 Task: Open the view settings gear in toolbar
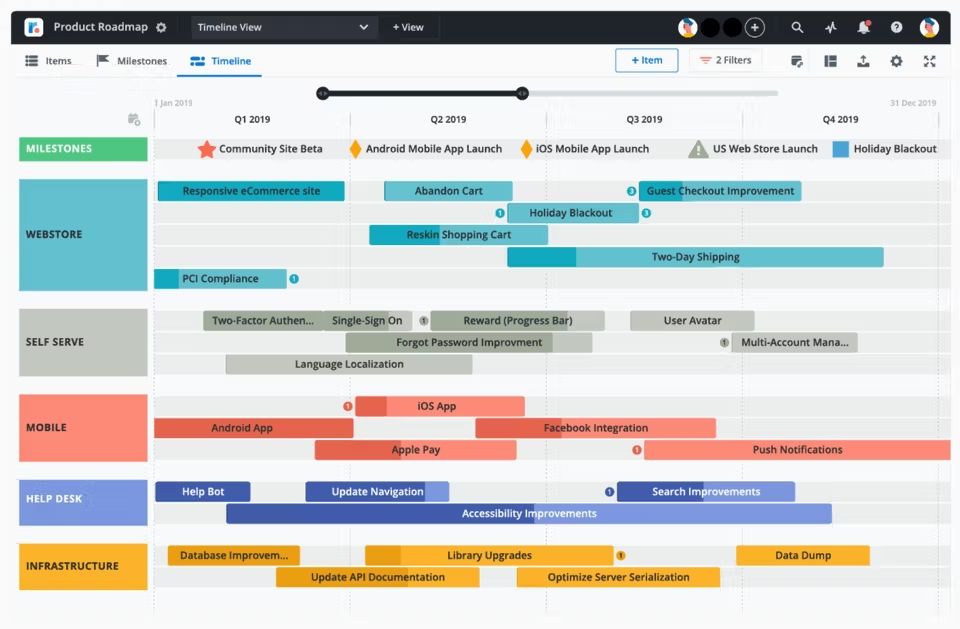896,61
